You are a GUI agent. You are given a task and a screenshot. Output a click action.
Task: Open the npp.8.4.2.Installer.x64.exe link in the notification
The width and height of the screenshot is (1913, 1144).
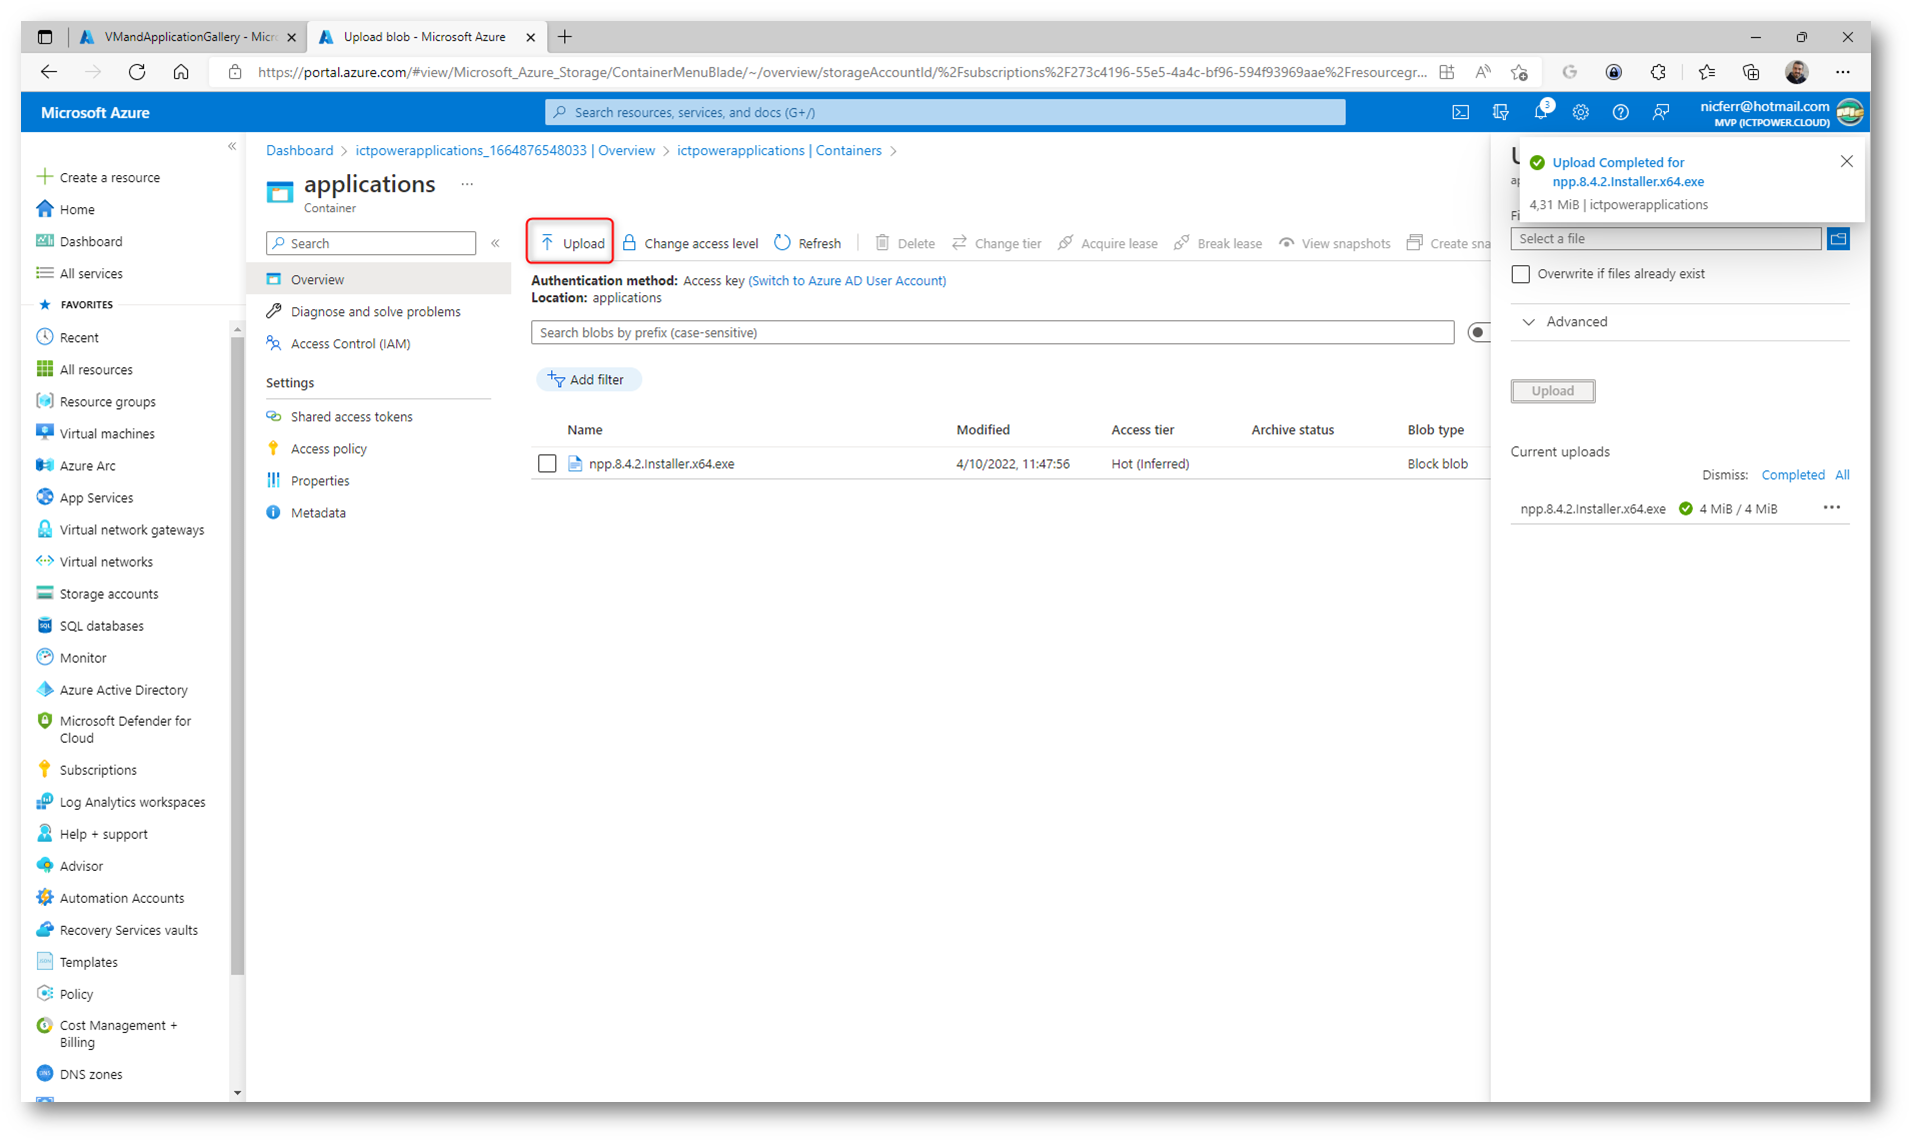[x=1627, y=182]
